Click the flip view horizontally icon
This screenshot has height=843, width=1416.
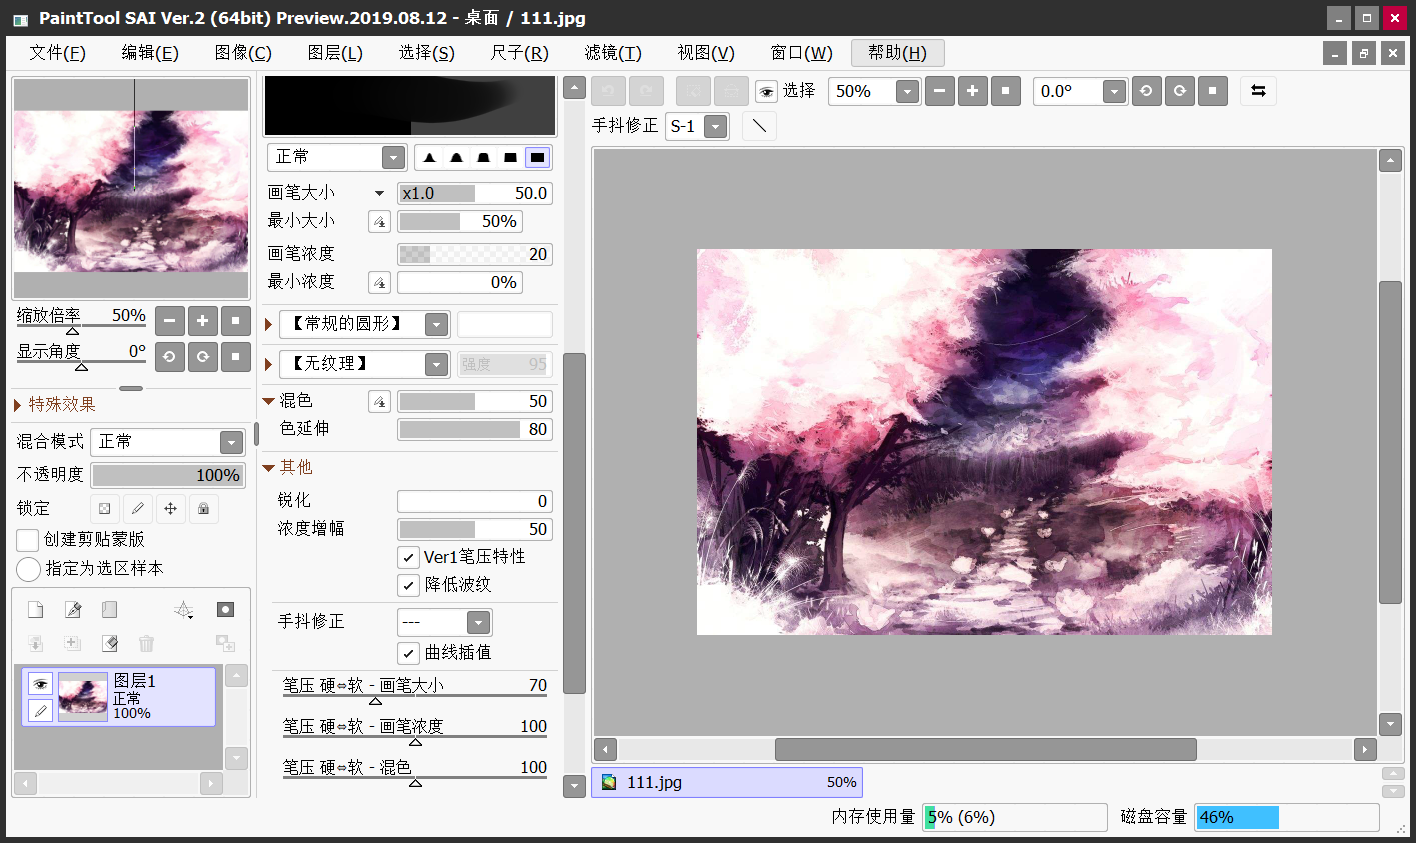point(1258,91)
